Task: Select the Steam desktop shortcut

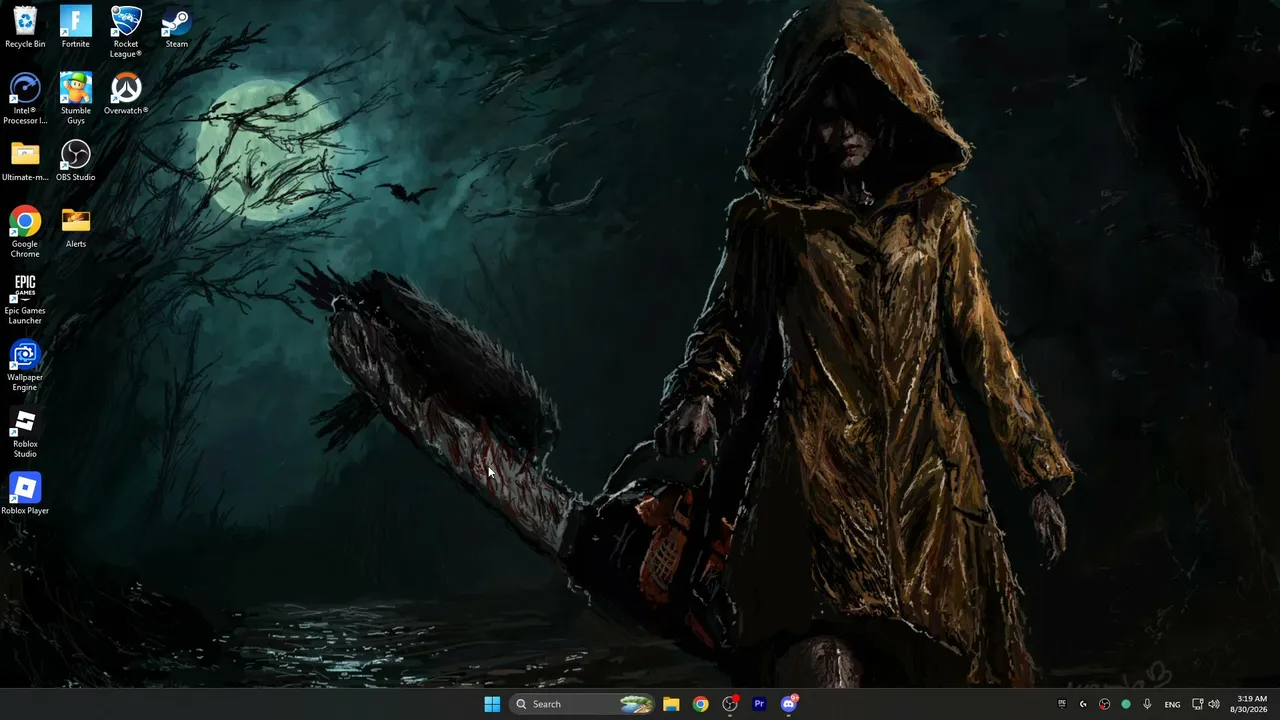Action: click(x=176, y=27)
